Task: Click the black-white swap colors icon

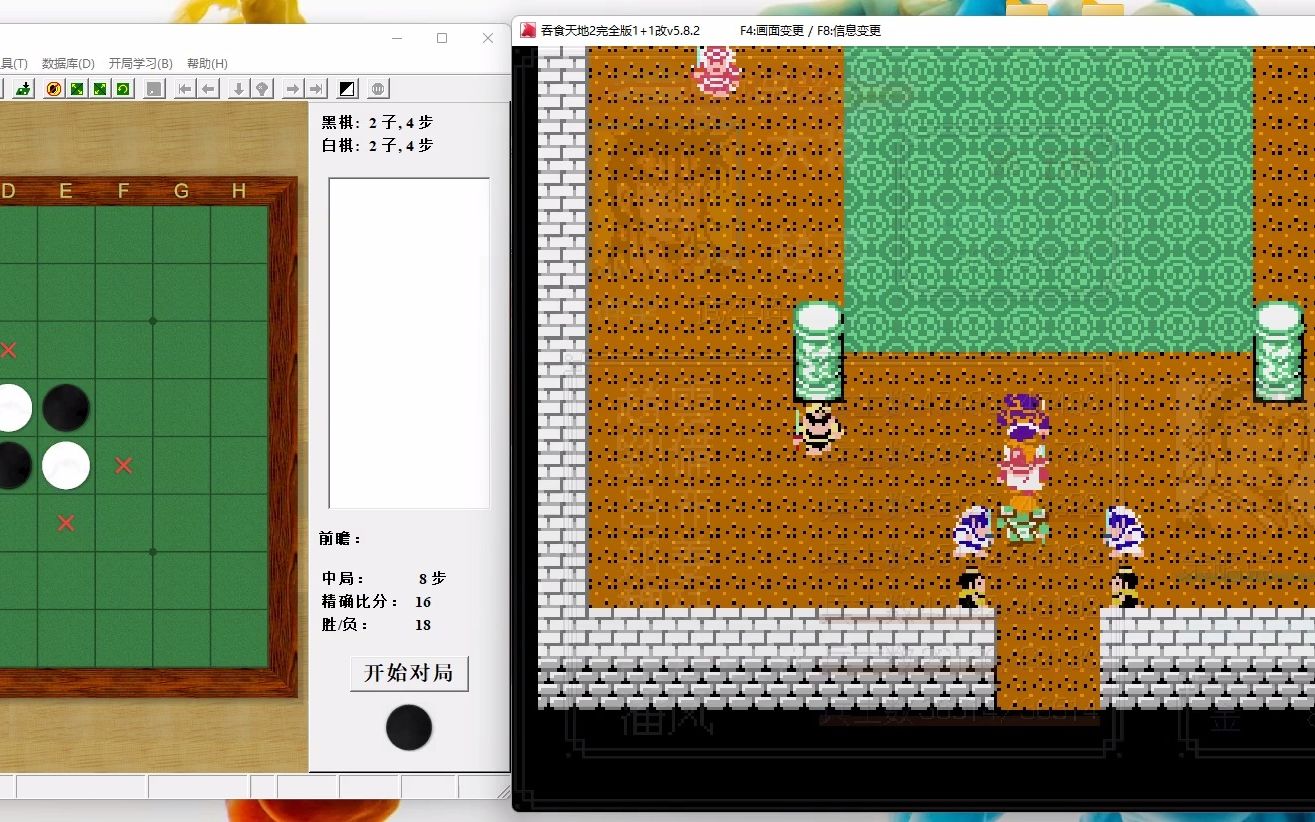Action: [346, 89]
